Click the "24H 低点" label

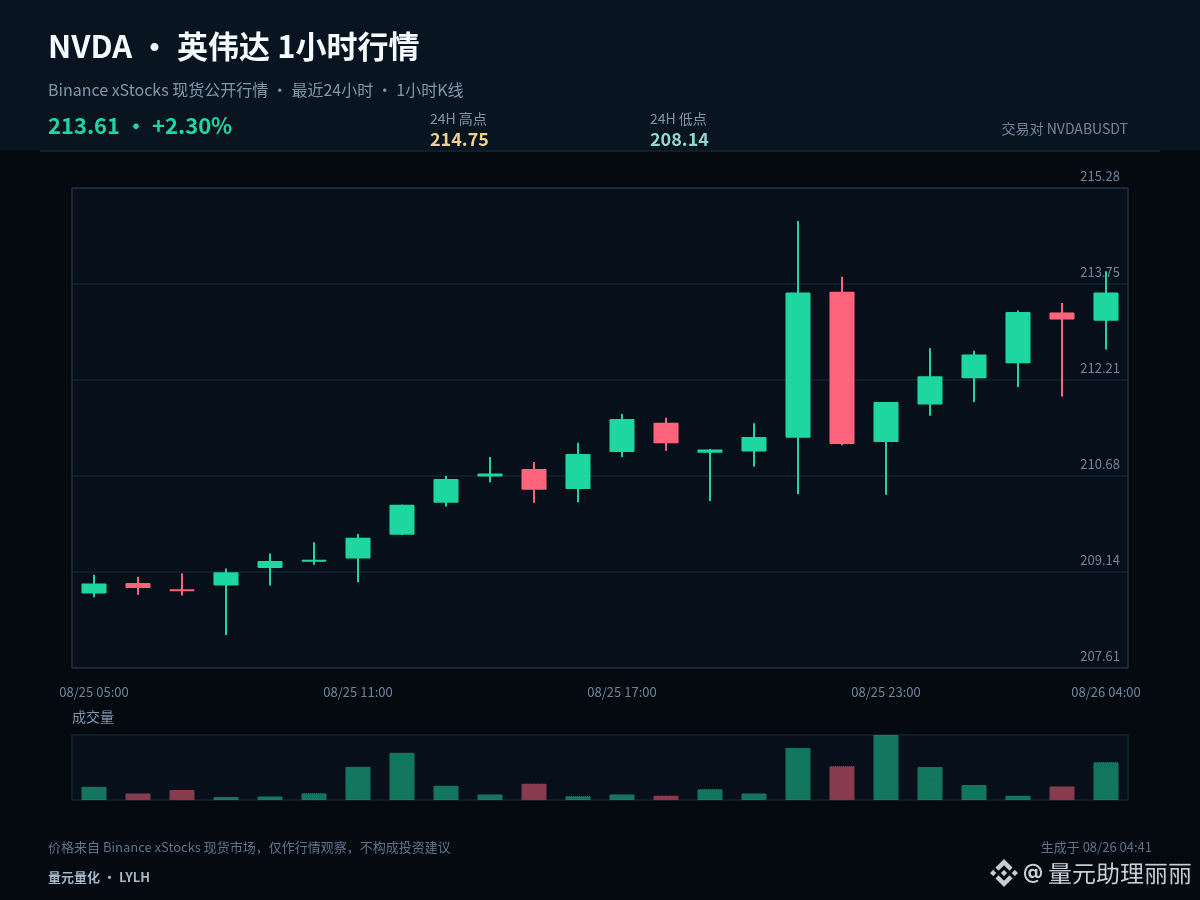(x=678, y=119)
